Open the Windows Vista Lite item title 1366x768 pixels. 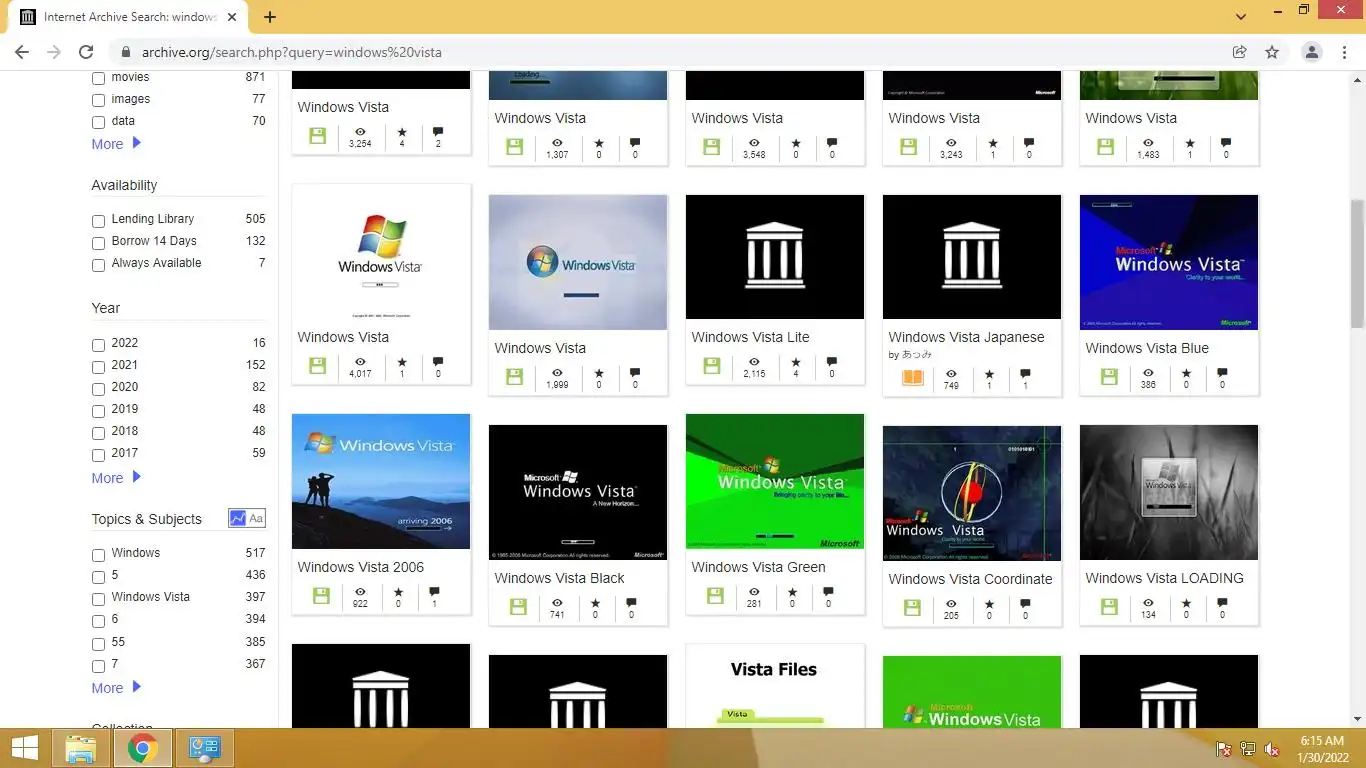pyautogui.click(x=750, y=337)
